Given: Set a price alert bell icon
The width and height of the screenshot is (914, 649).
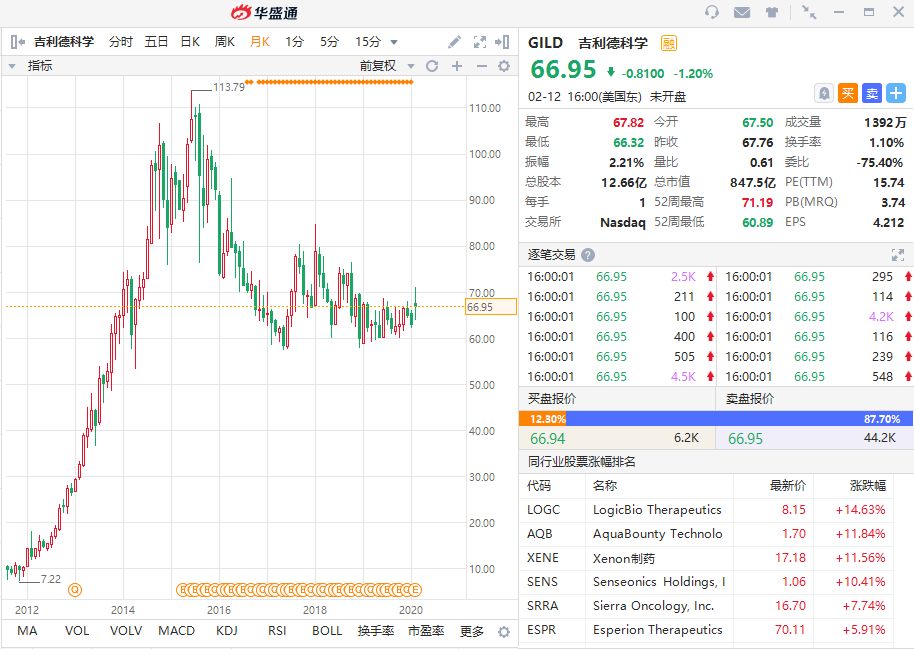Looking at the screenshot, I should (x=824, y=93).
